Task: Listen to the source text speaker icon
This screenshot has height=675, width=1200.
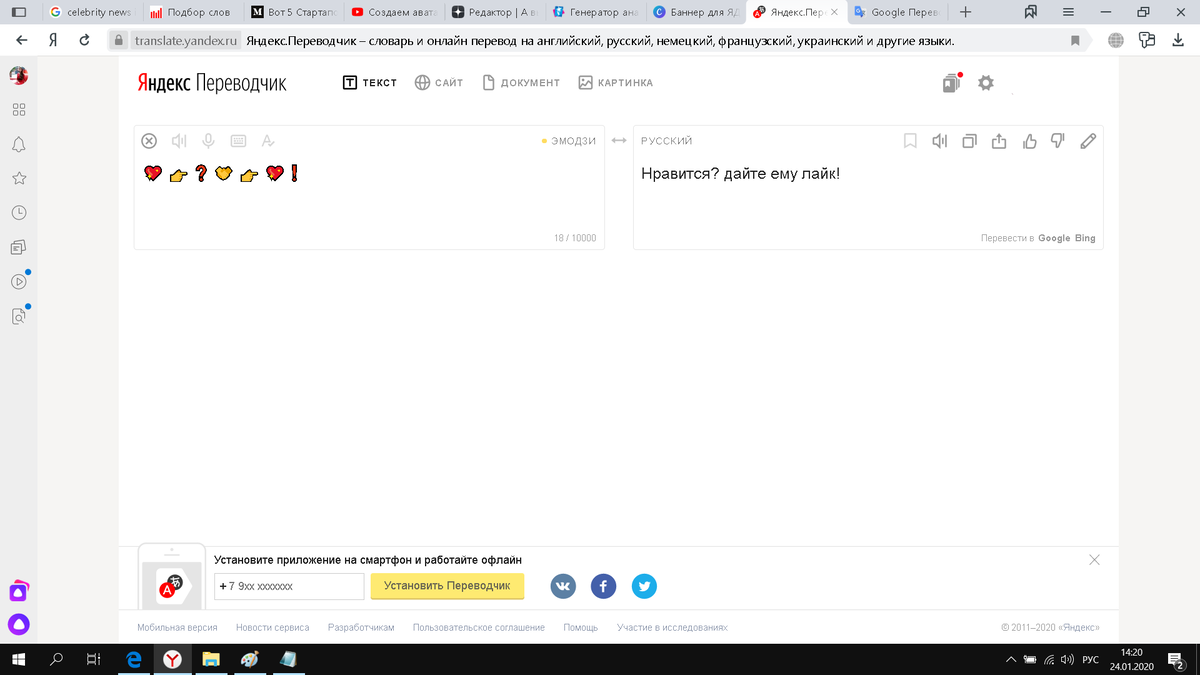Action: tap(179, 141)
